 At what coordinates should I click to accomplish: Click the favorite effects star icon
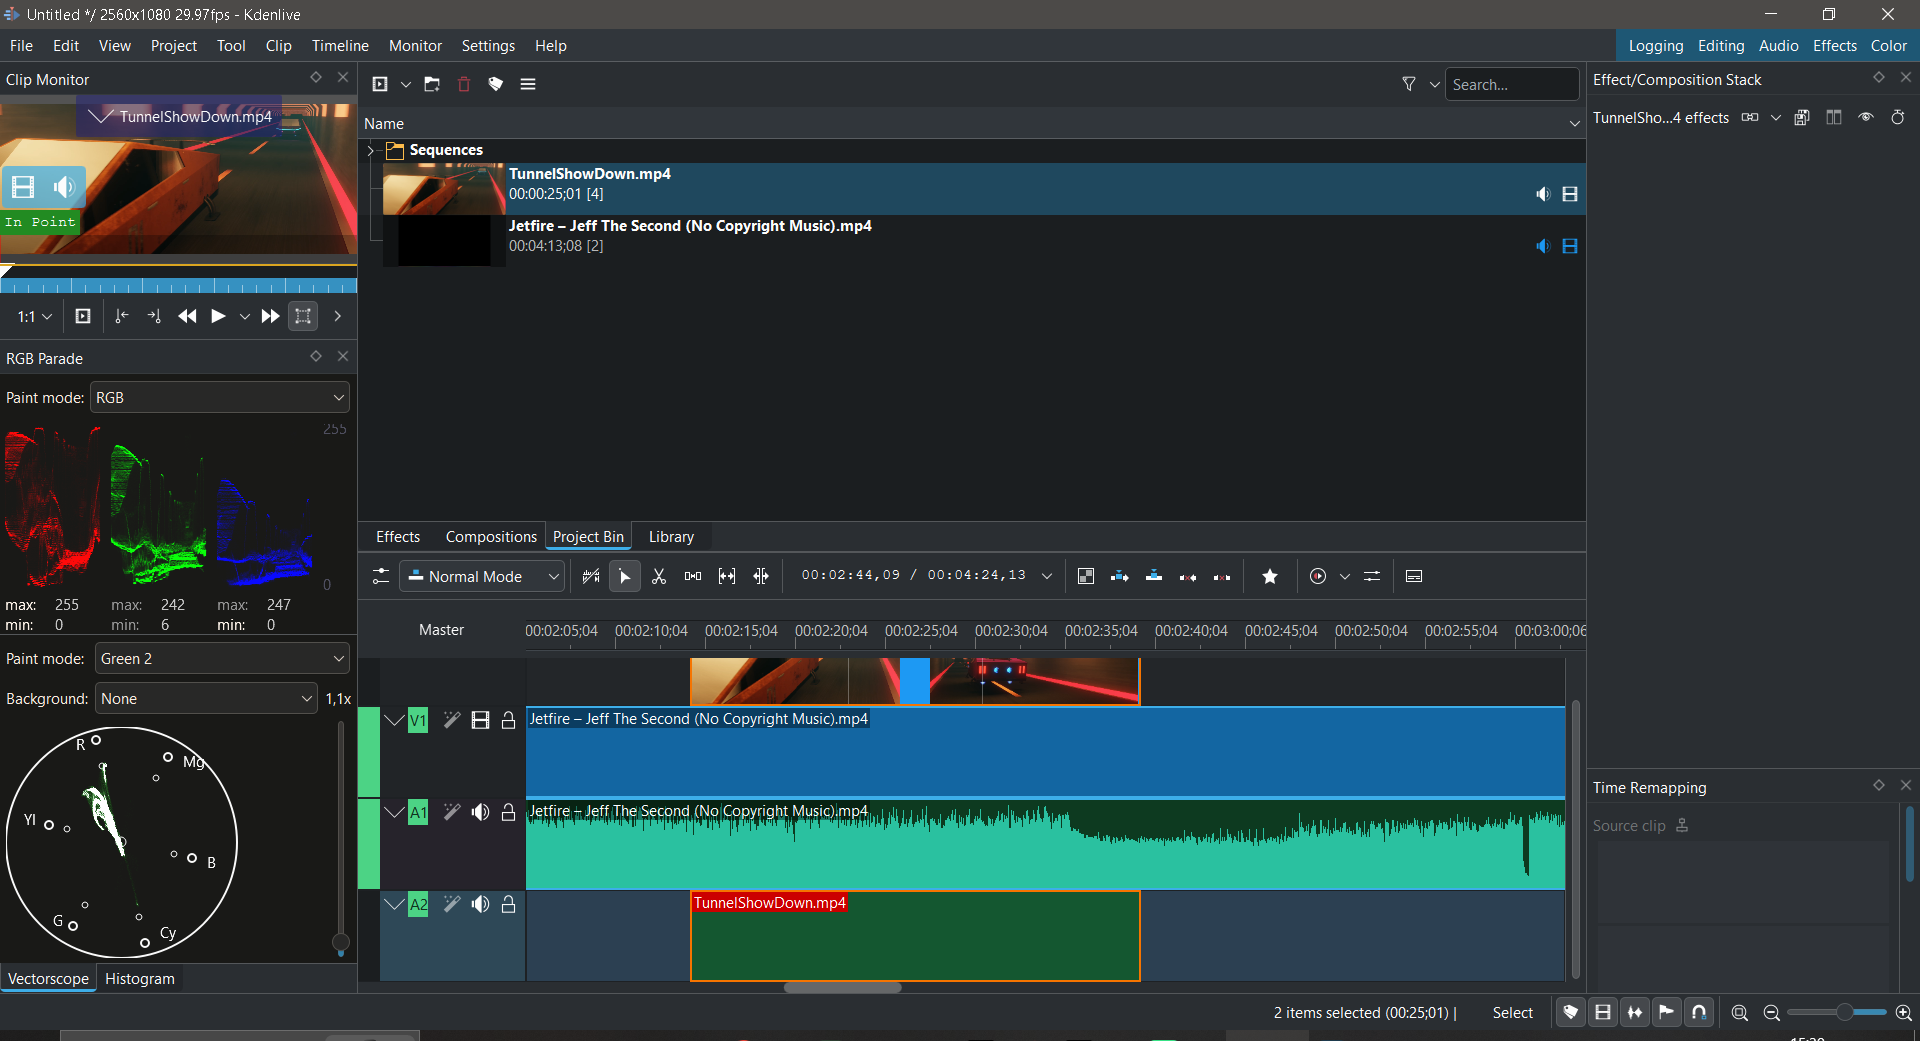pos(1270,576)
